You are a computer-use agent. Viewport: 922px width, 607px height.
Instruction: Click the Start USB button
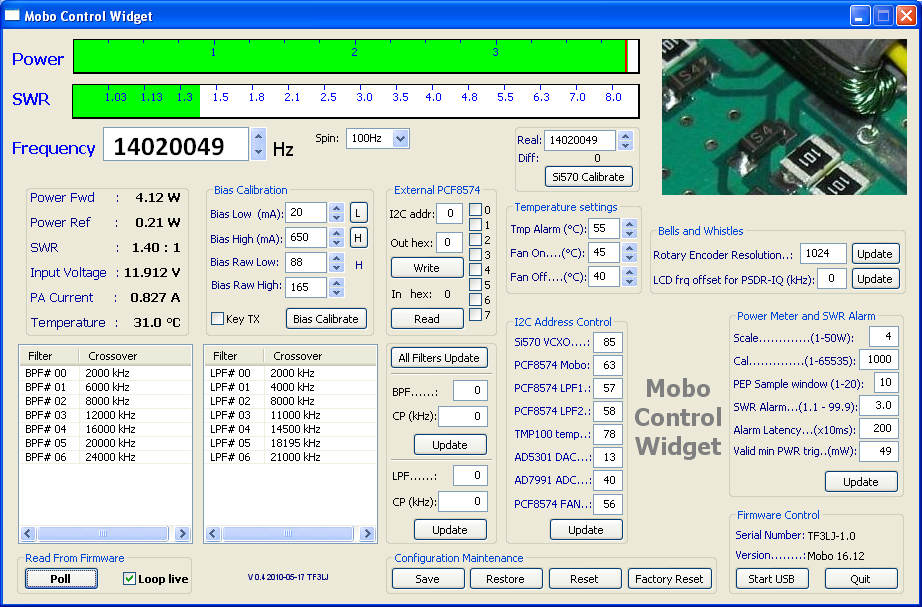(771, 579)
